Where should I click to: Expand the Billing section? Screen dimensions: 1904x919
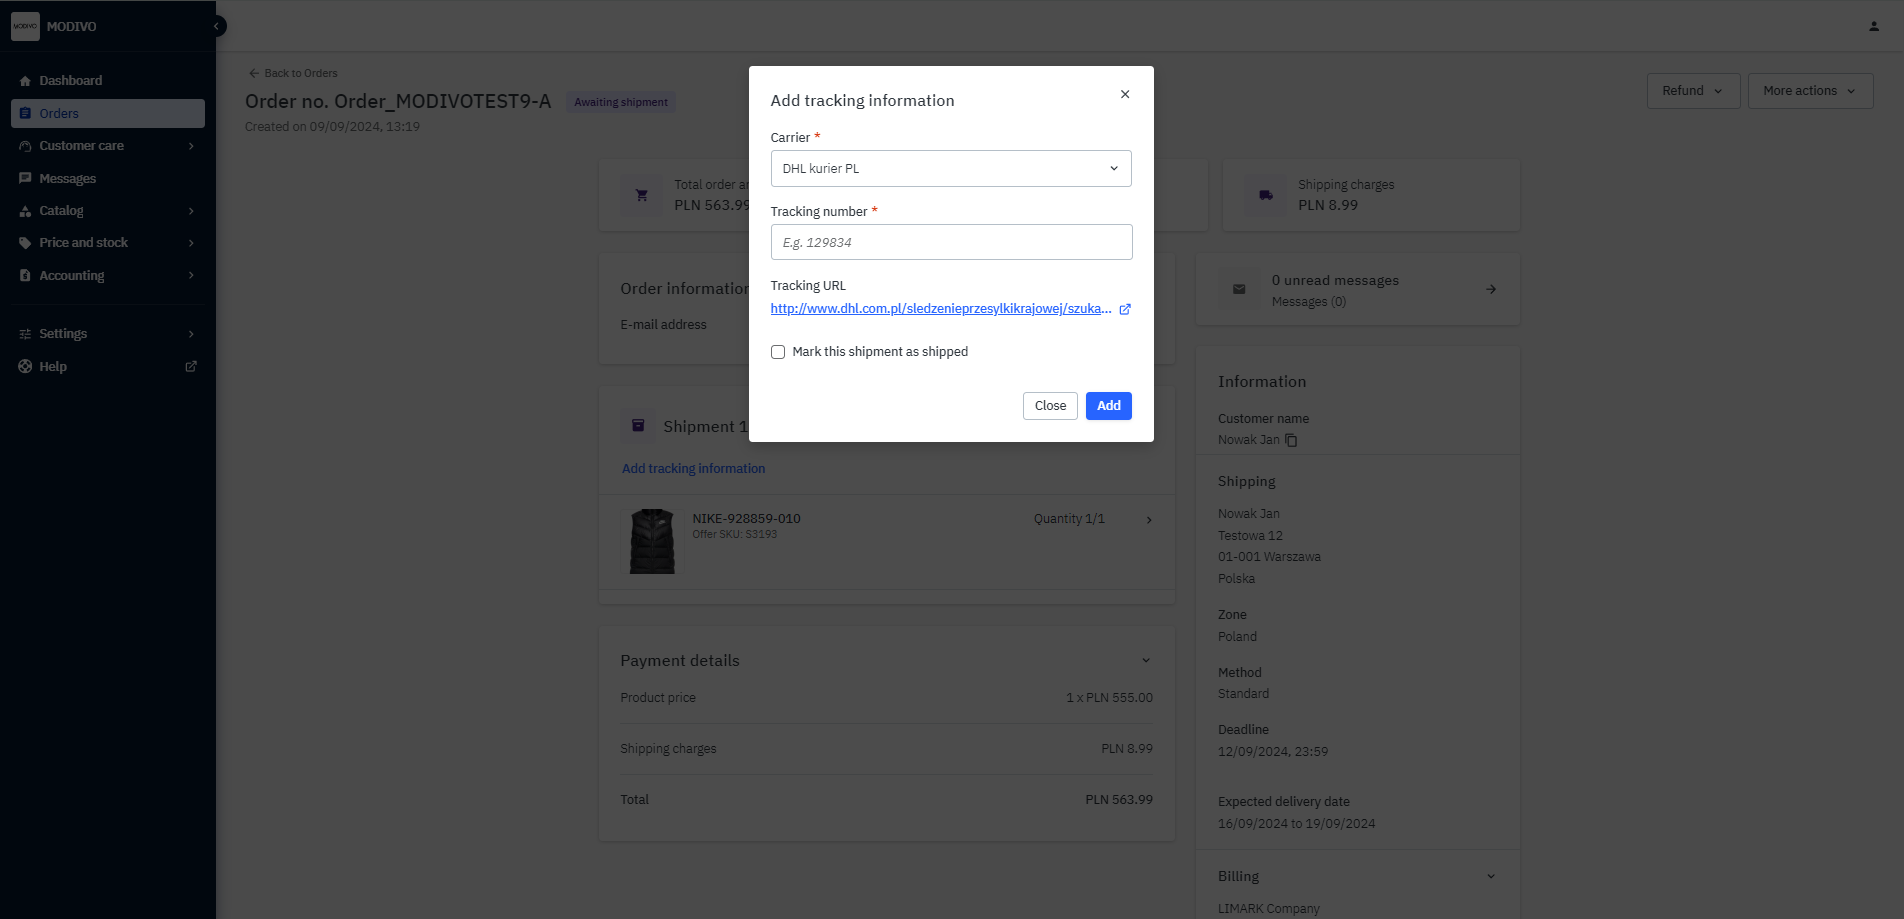(1490, 876)
